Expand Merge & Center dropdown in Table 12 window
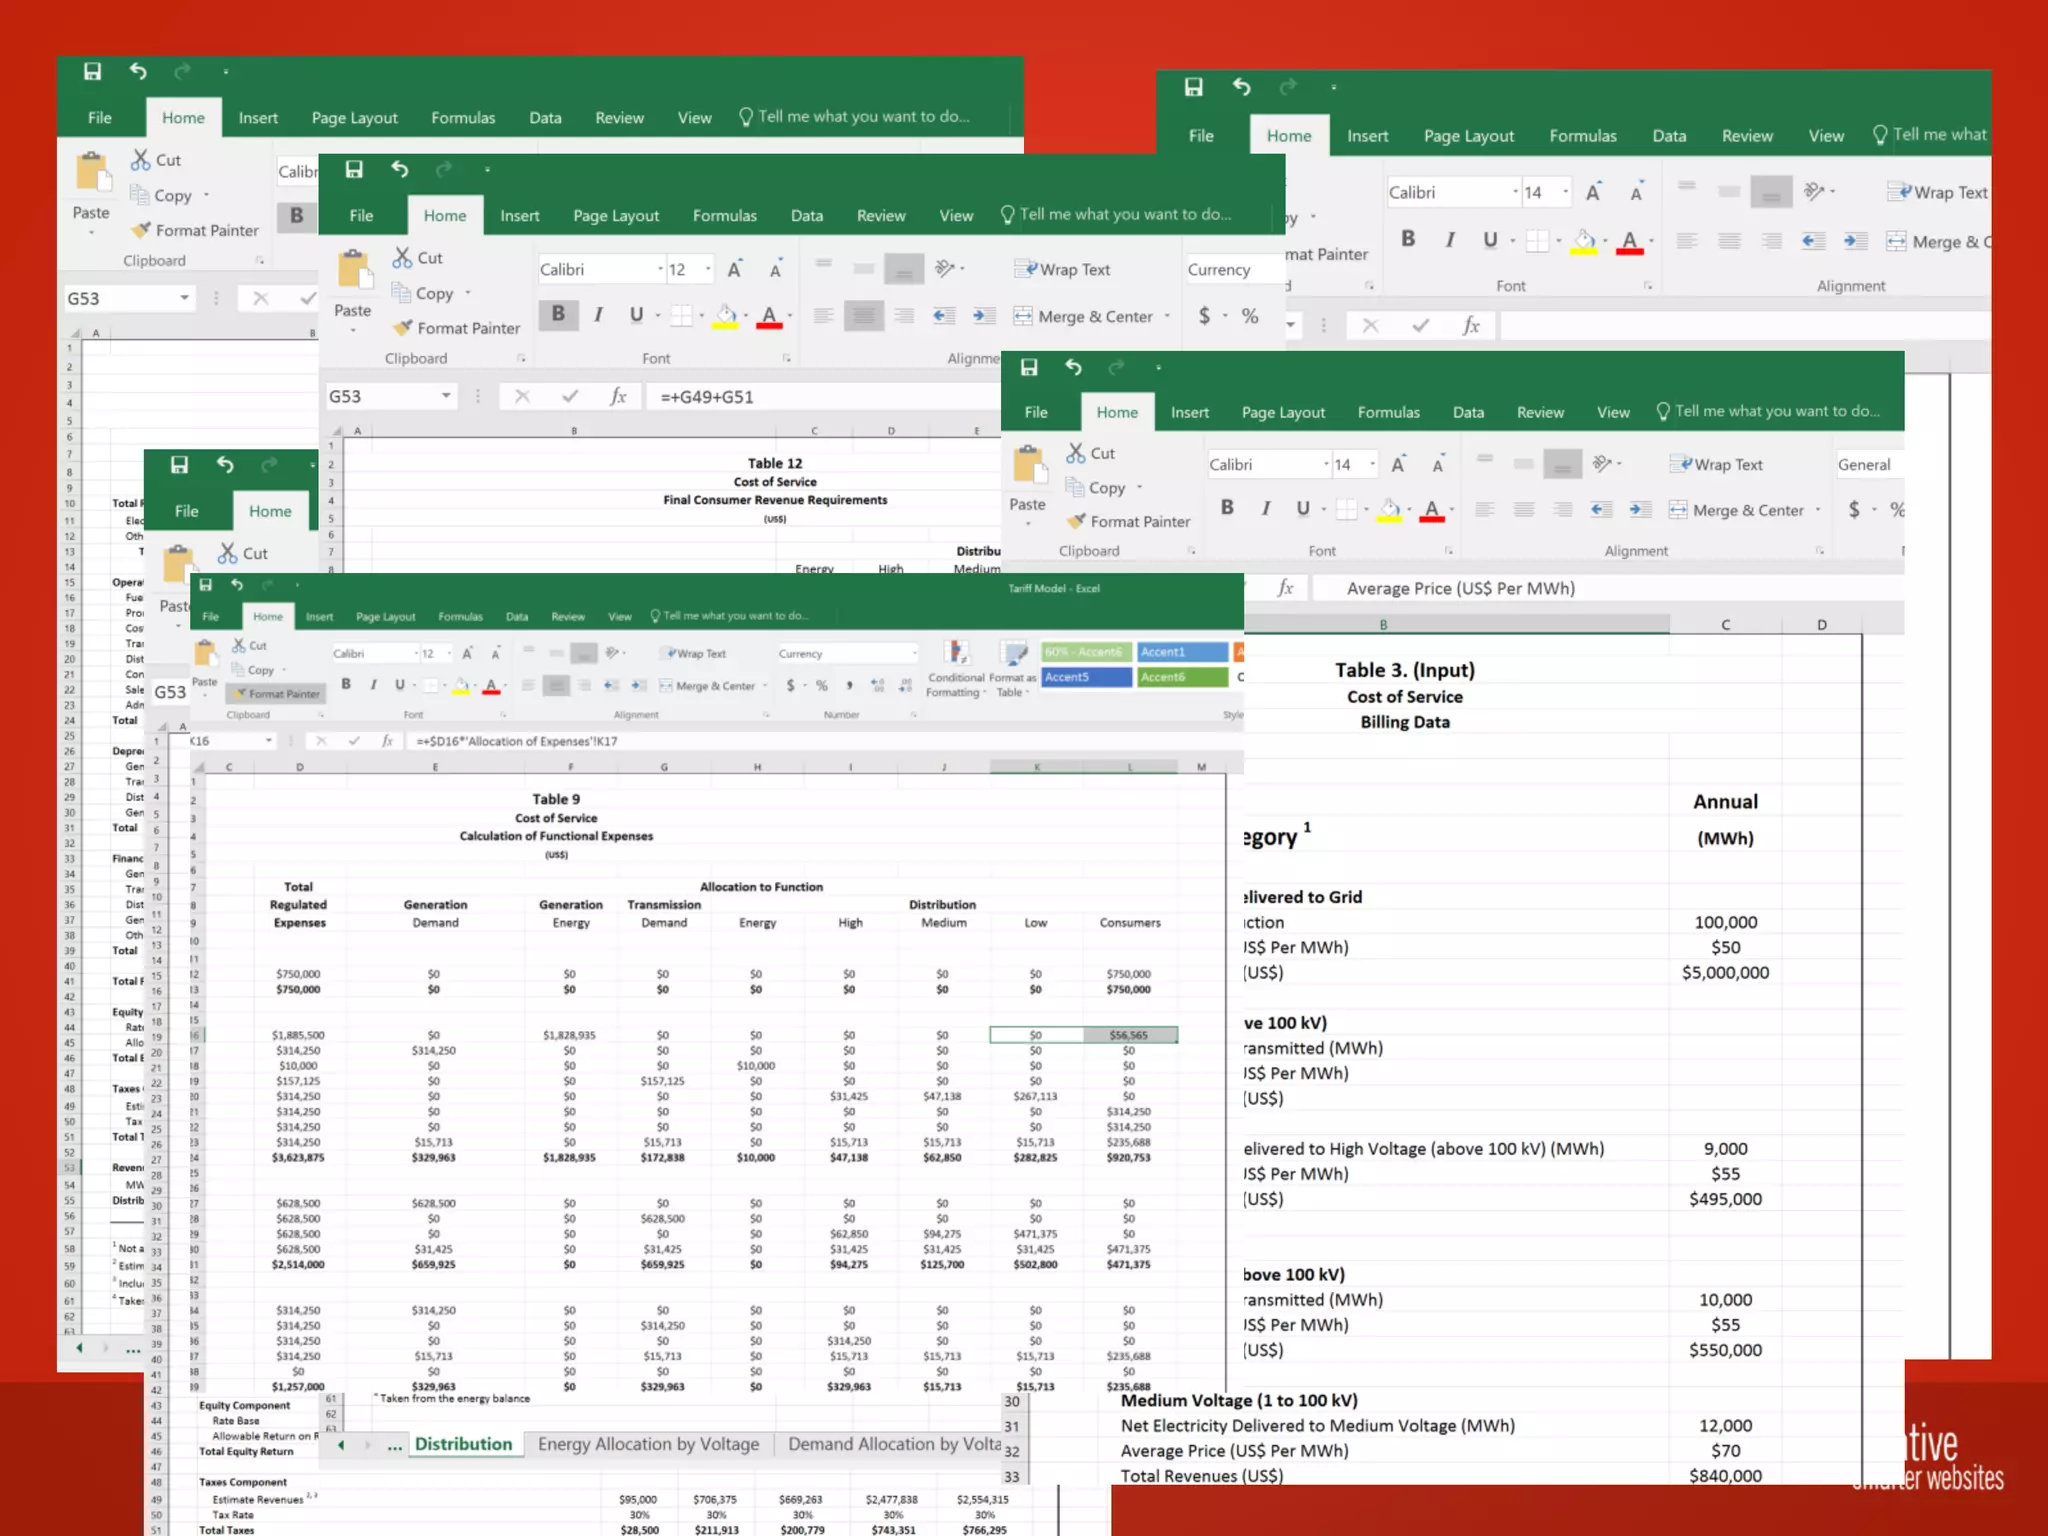The width and height of the screenshot is (2048, 1536). click(1167, 317)
